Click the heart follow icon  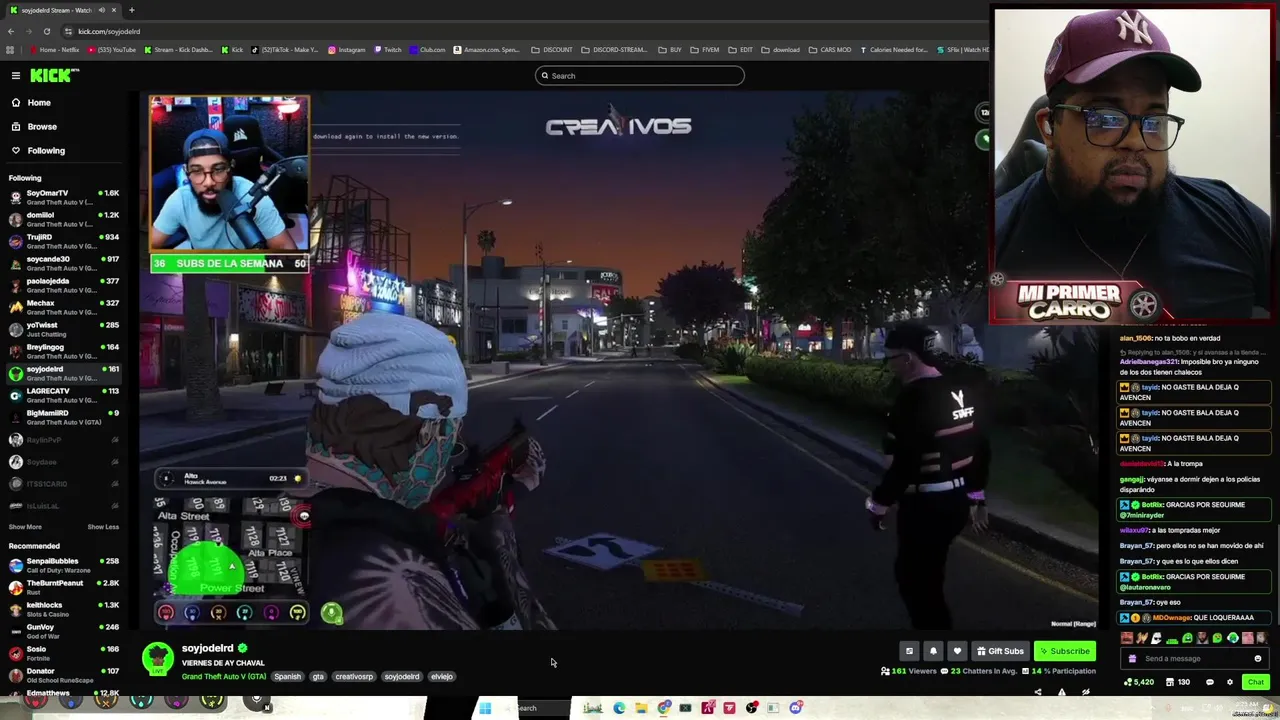(x=957, y=651)
